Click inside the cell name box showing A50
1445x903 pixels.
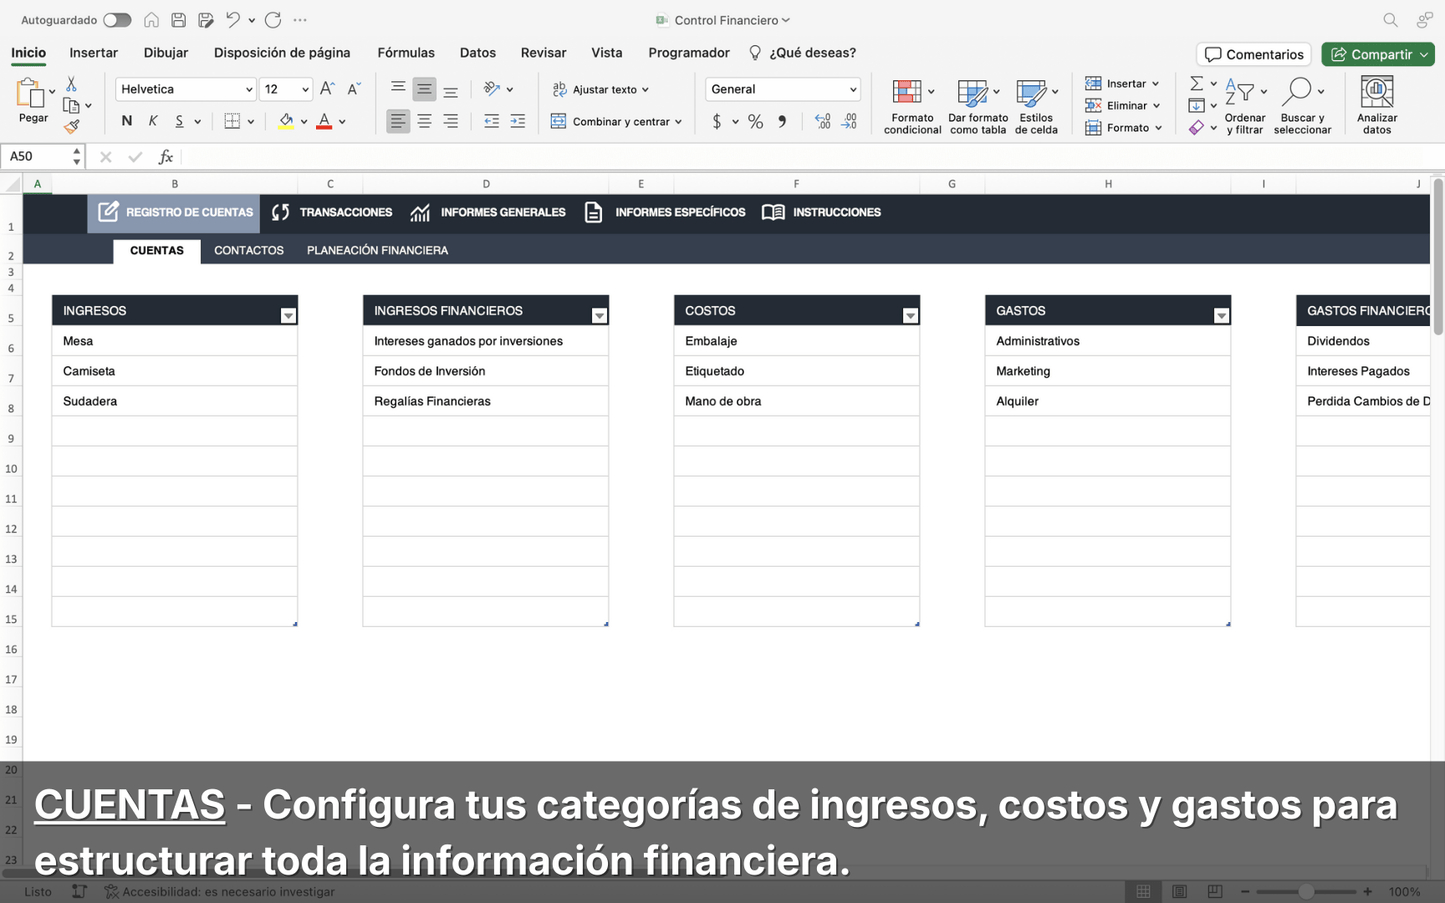tap(37, 156)
